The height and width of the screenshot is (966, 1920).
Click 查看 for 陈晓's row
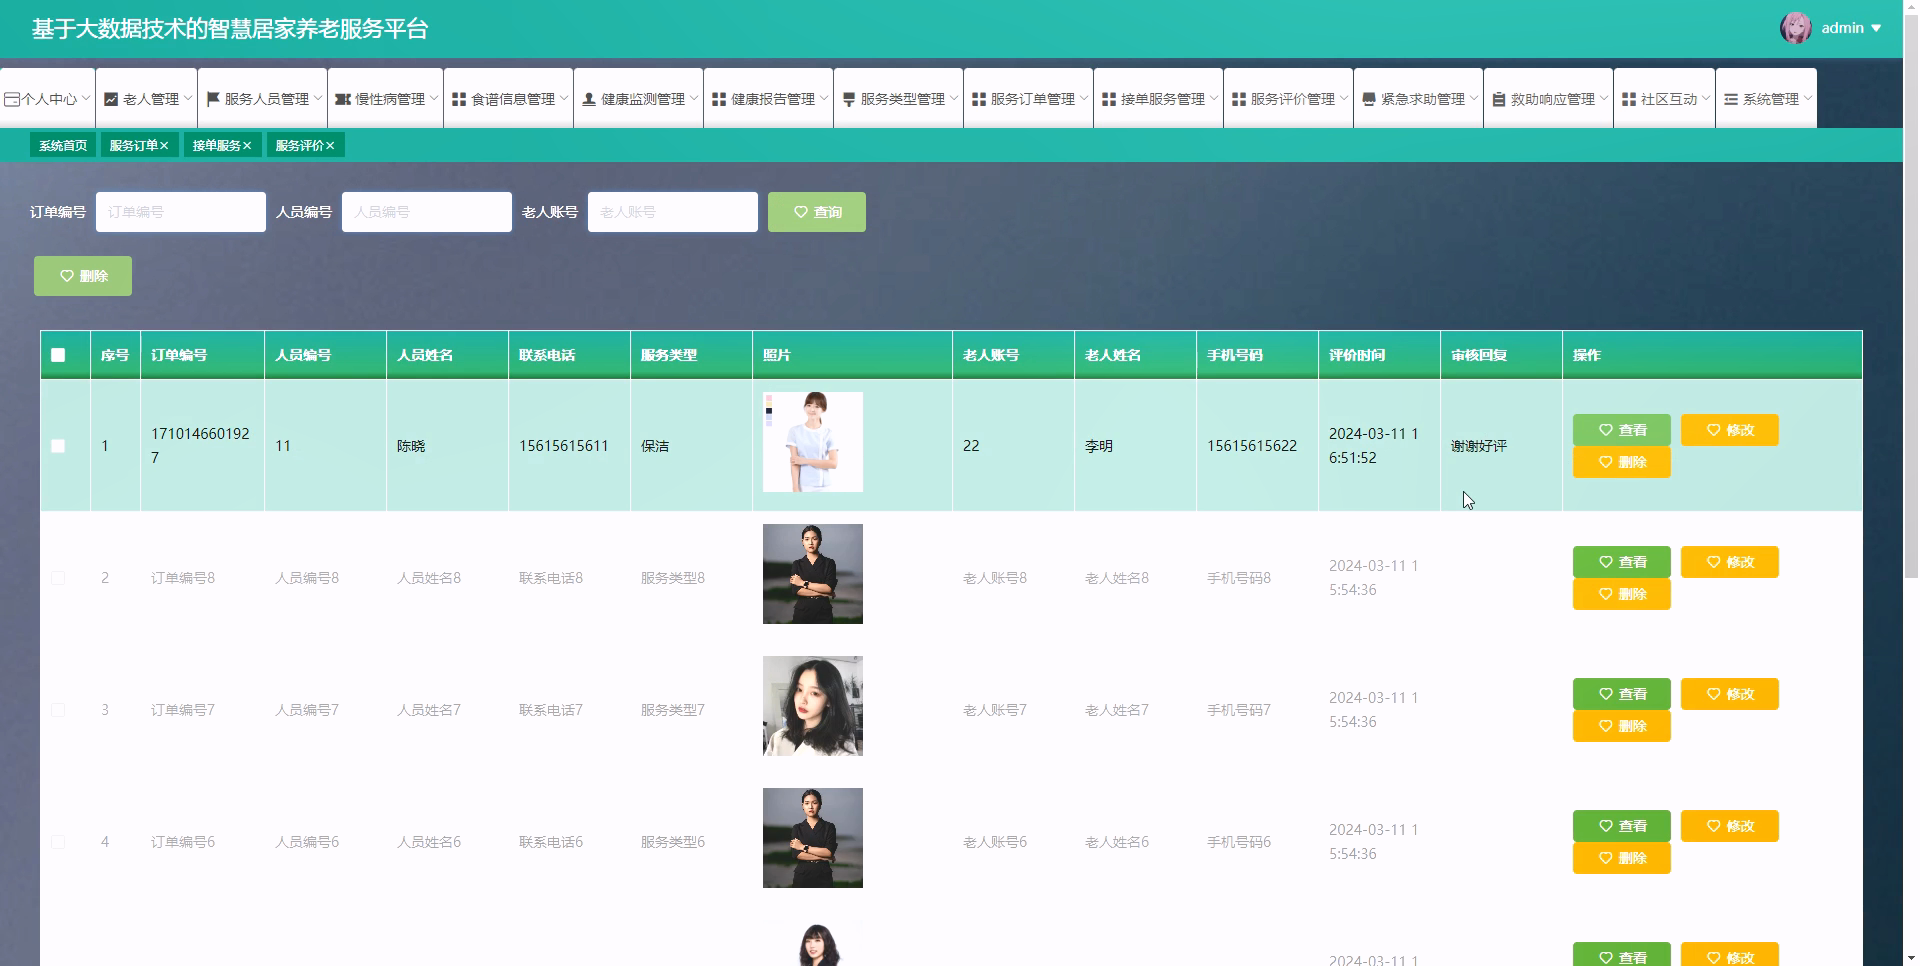tap(1622, 430)
